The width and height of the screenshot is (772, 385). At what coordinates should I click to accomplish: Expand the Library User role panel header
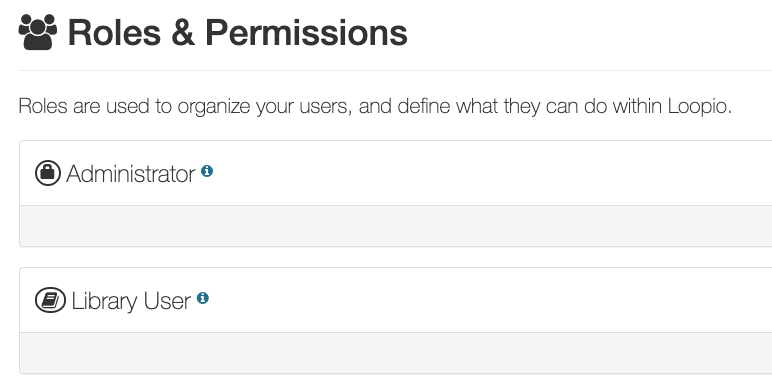coord(395,300)
